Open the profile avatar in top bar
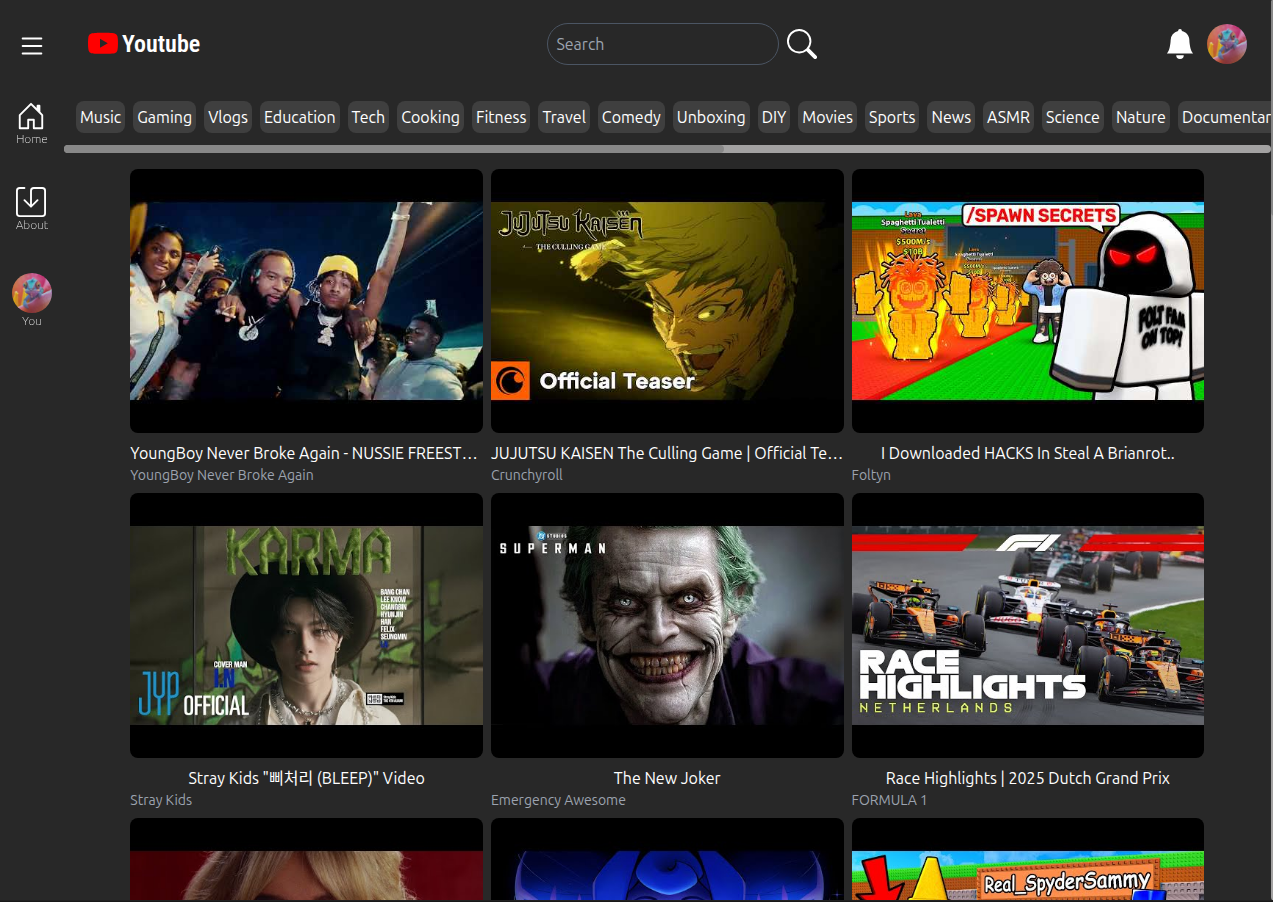Screen dimensions: 1273x902 (1227, 44)
